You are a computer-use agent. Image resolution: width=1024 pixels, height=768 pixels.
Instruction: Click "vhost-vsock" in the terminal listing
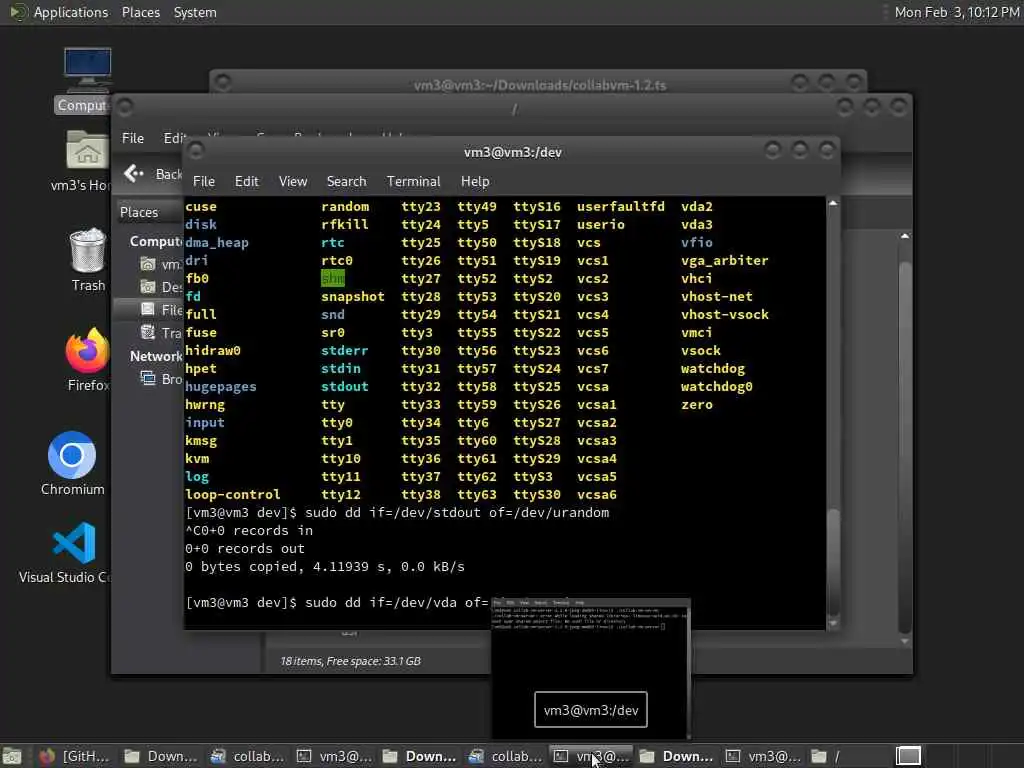[724, 314]
